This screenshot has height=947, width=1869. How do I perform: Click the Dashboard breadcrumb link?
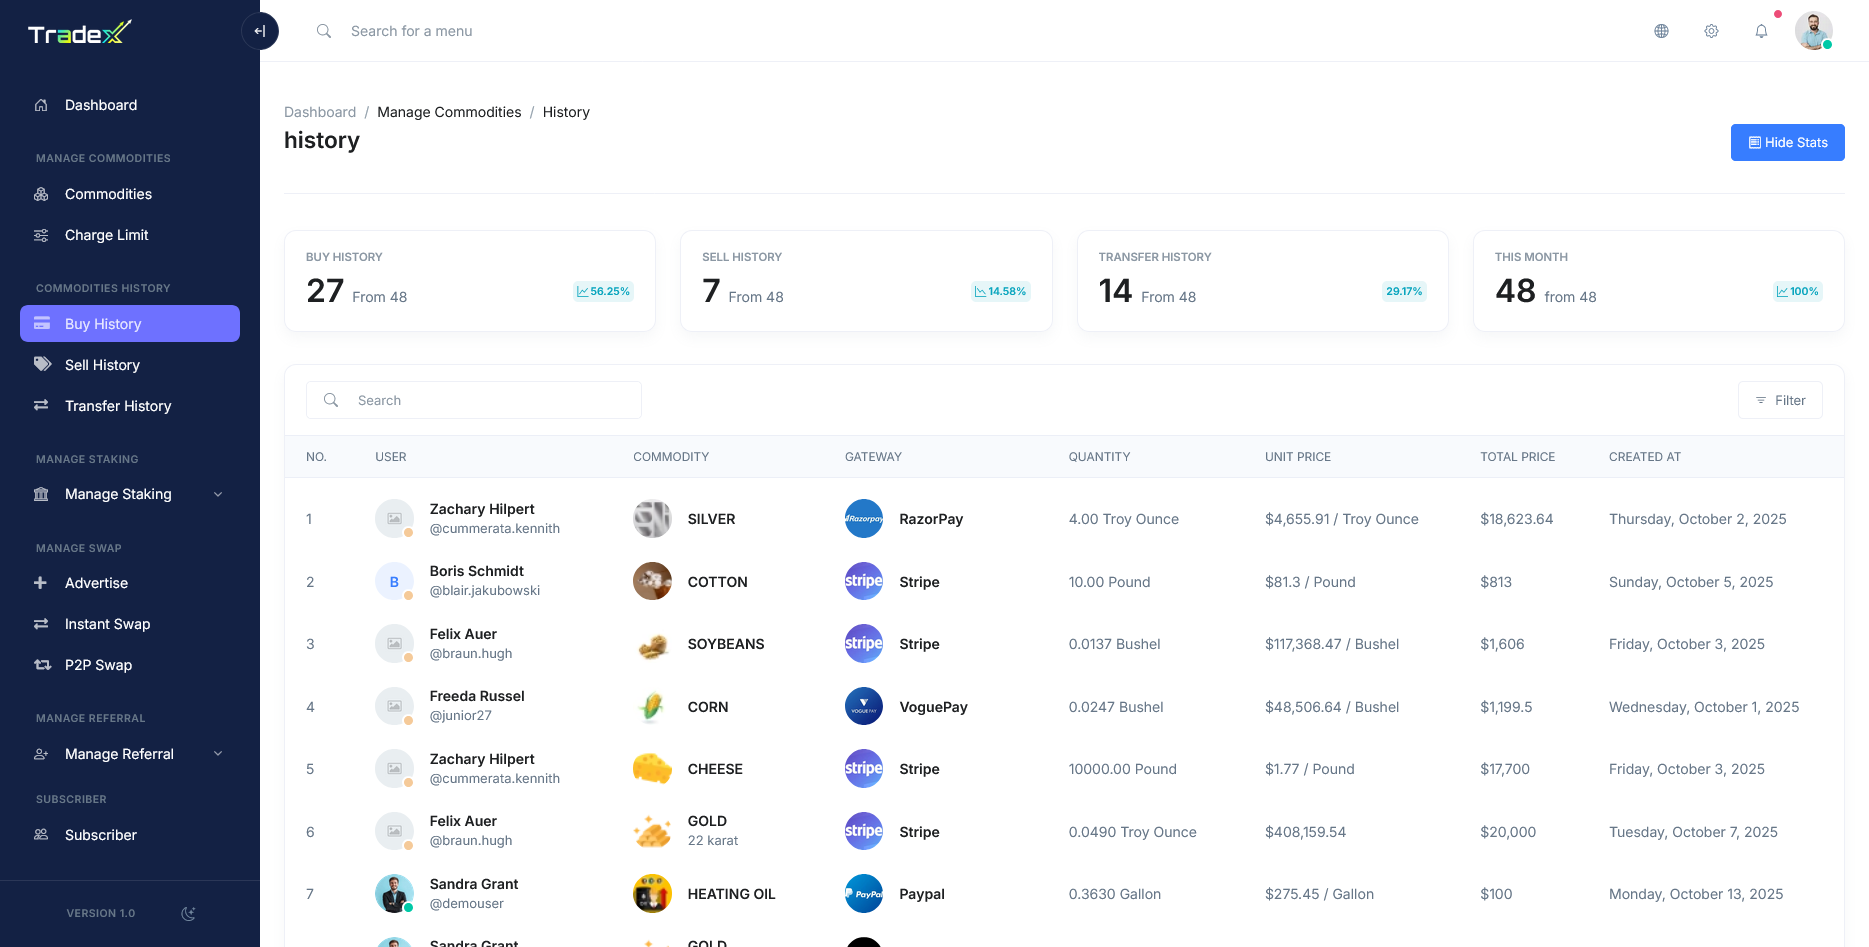(320, 112)
